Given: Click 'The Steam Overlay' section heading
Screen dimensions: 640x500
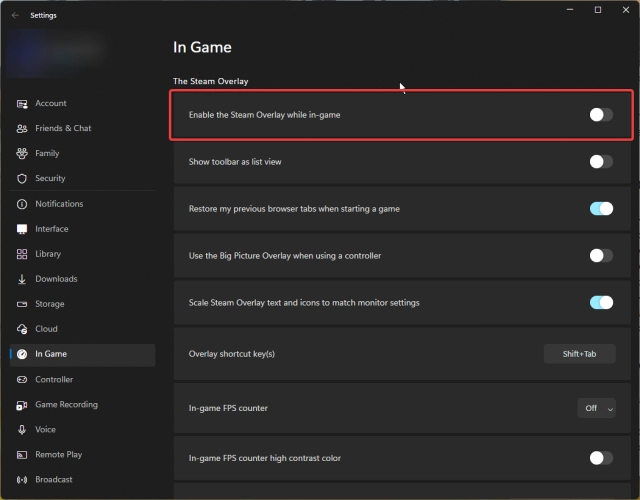Looking at the screenshot, I should tap(211, 81).
